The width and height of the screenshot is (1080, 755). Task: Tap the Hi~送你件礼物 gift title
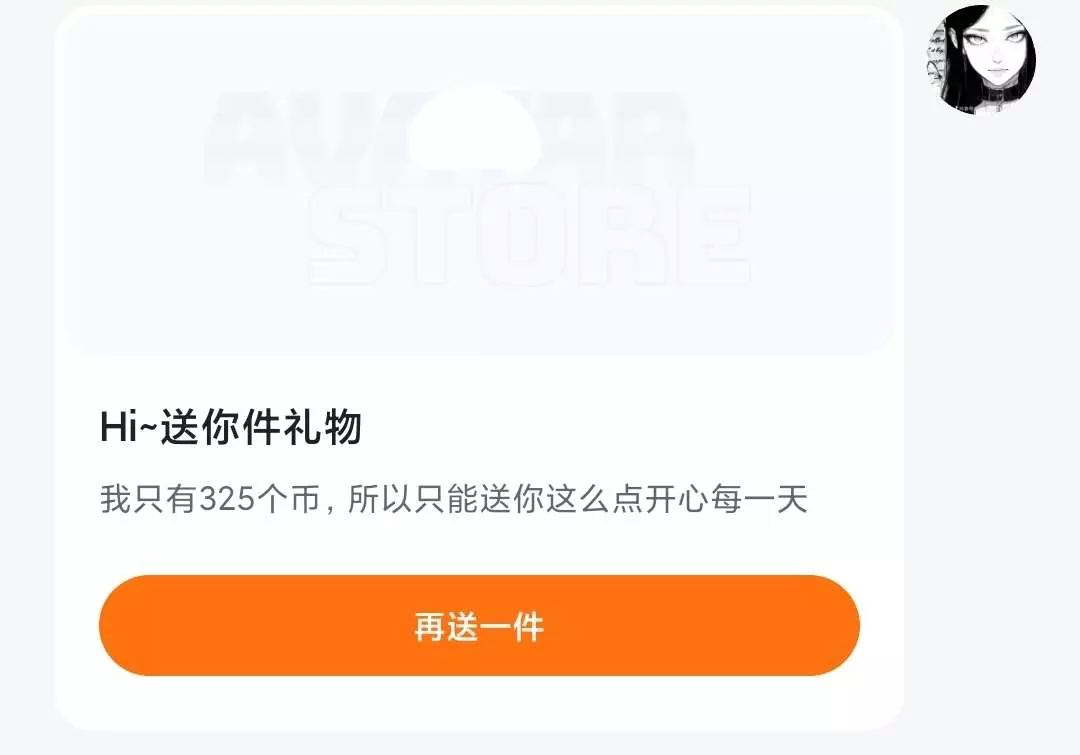231,427
